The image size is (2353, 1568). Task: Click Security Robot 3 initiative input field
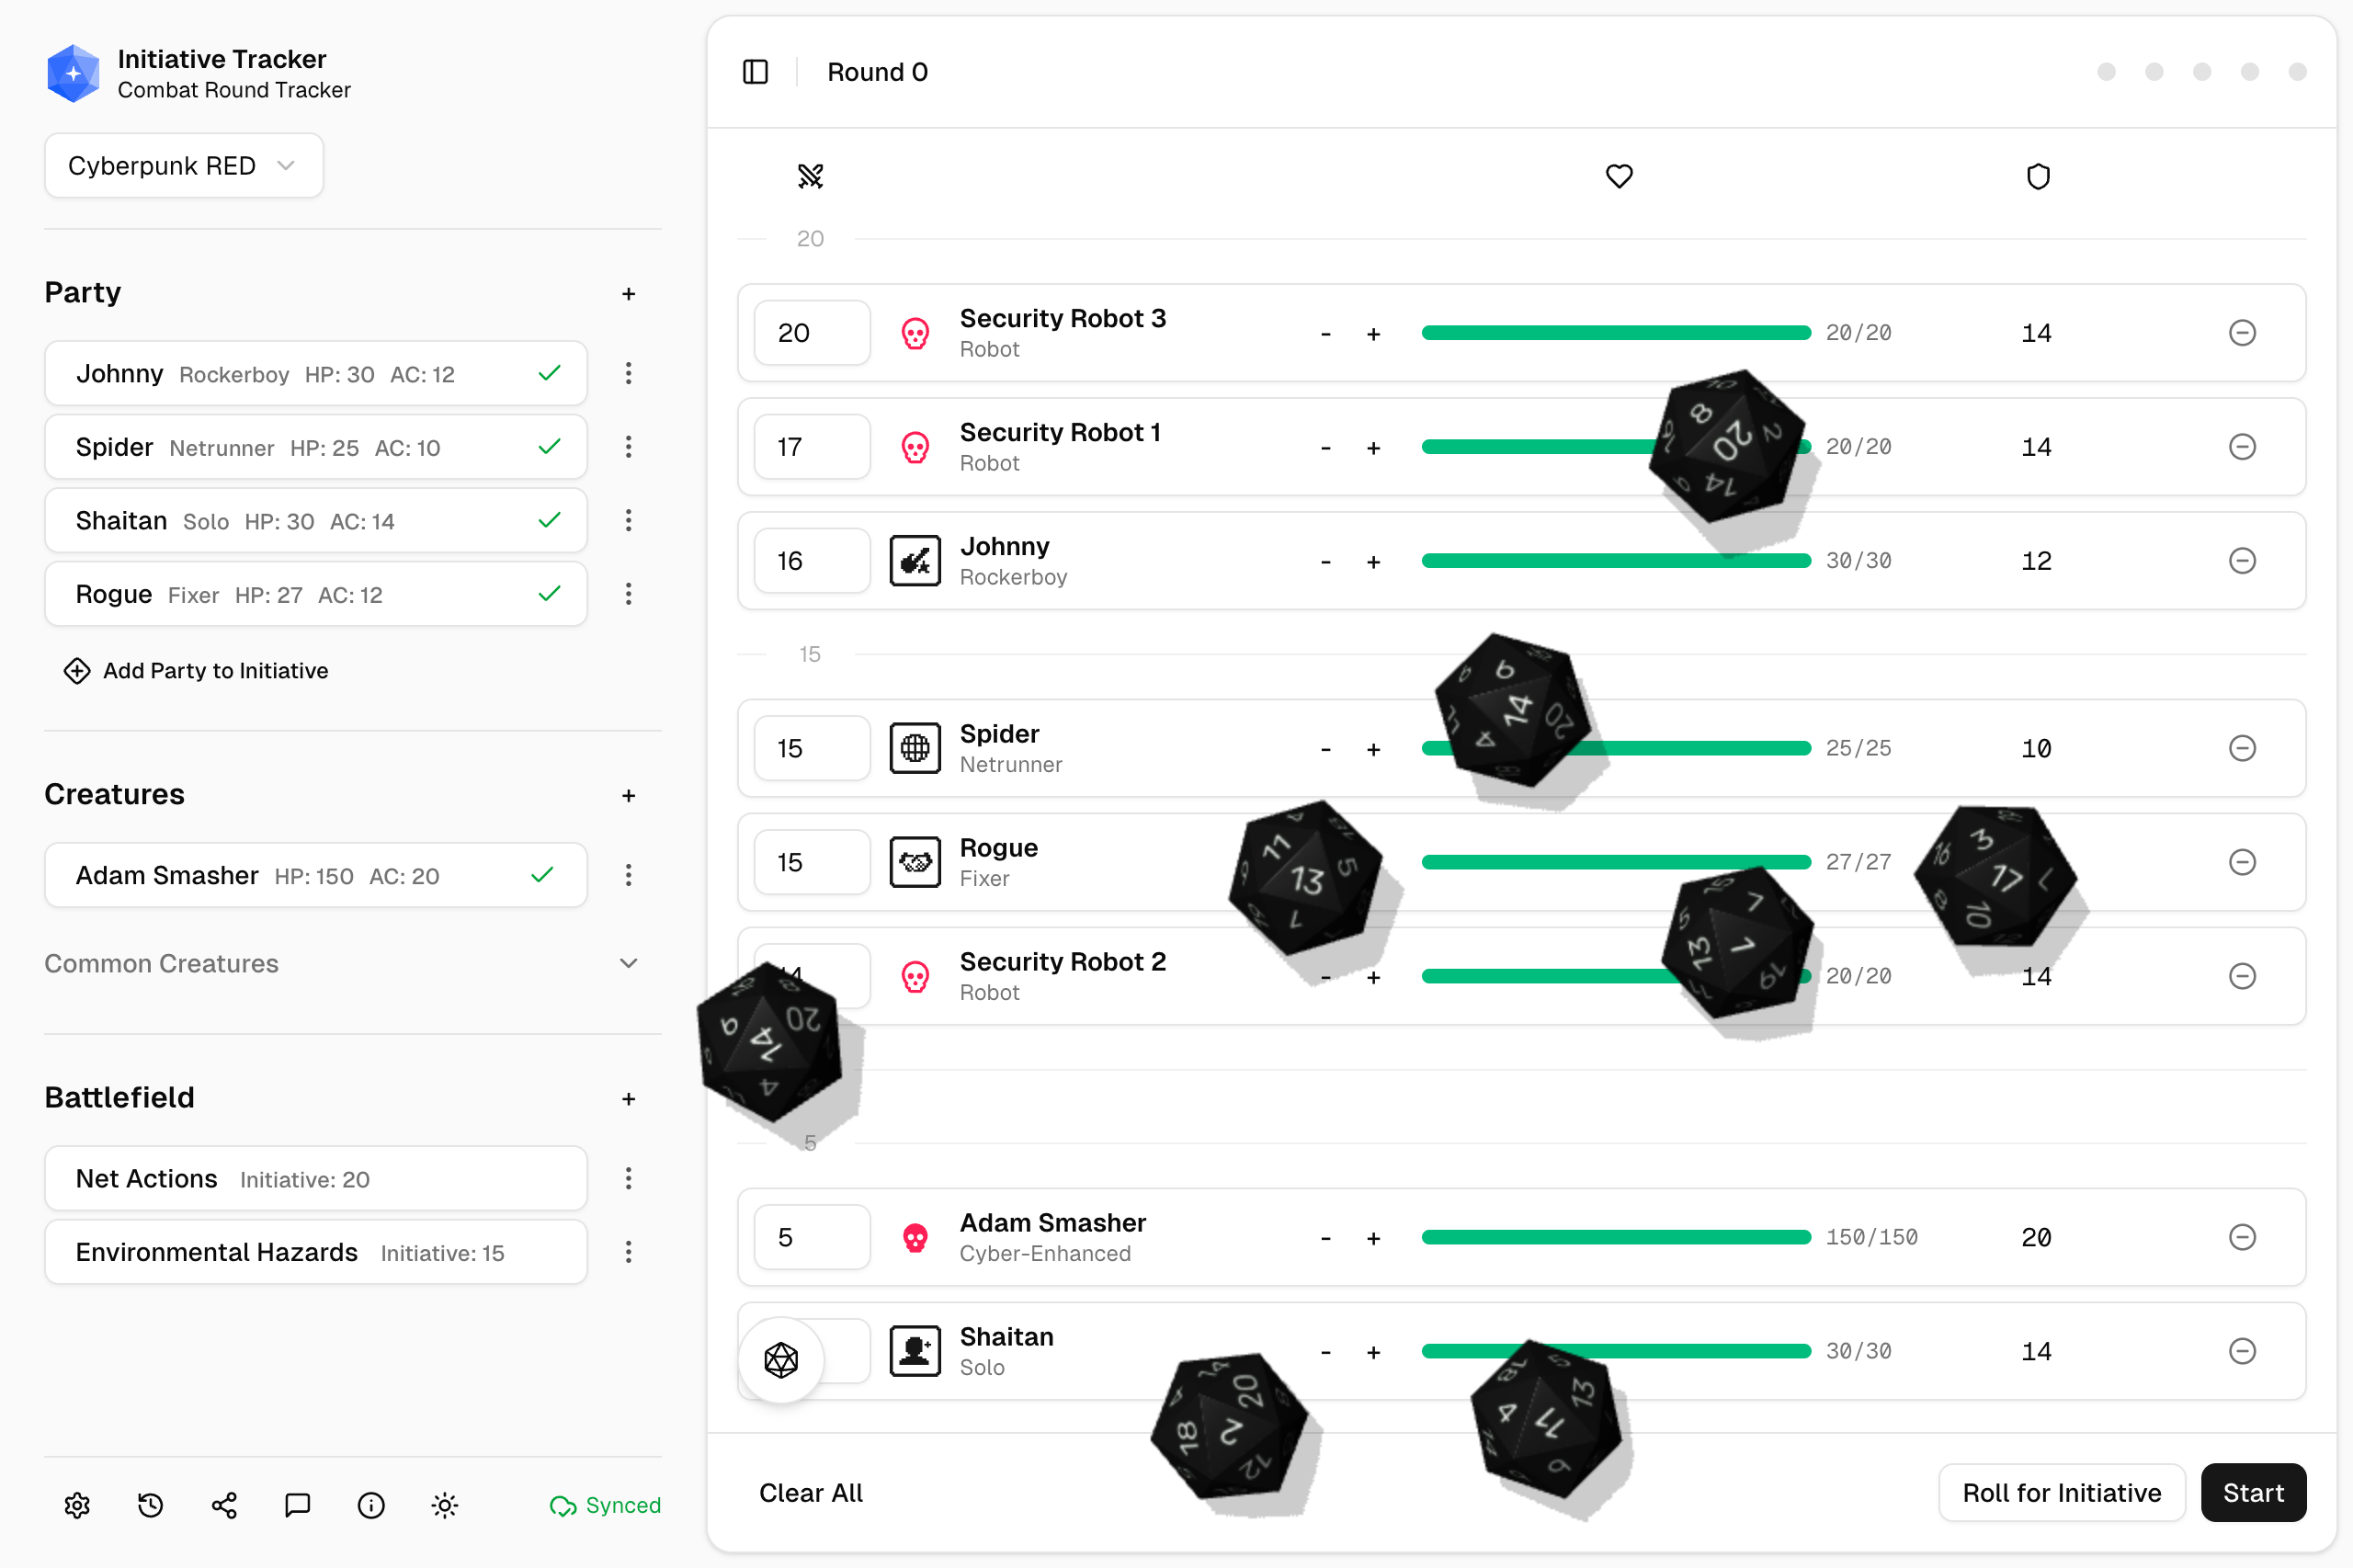pyautogui.click(x=811, y=333)
